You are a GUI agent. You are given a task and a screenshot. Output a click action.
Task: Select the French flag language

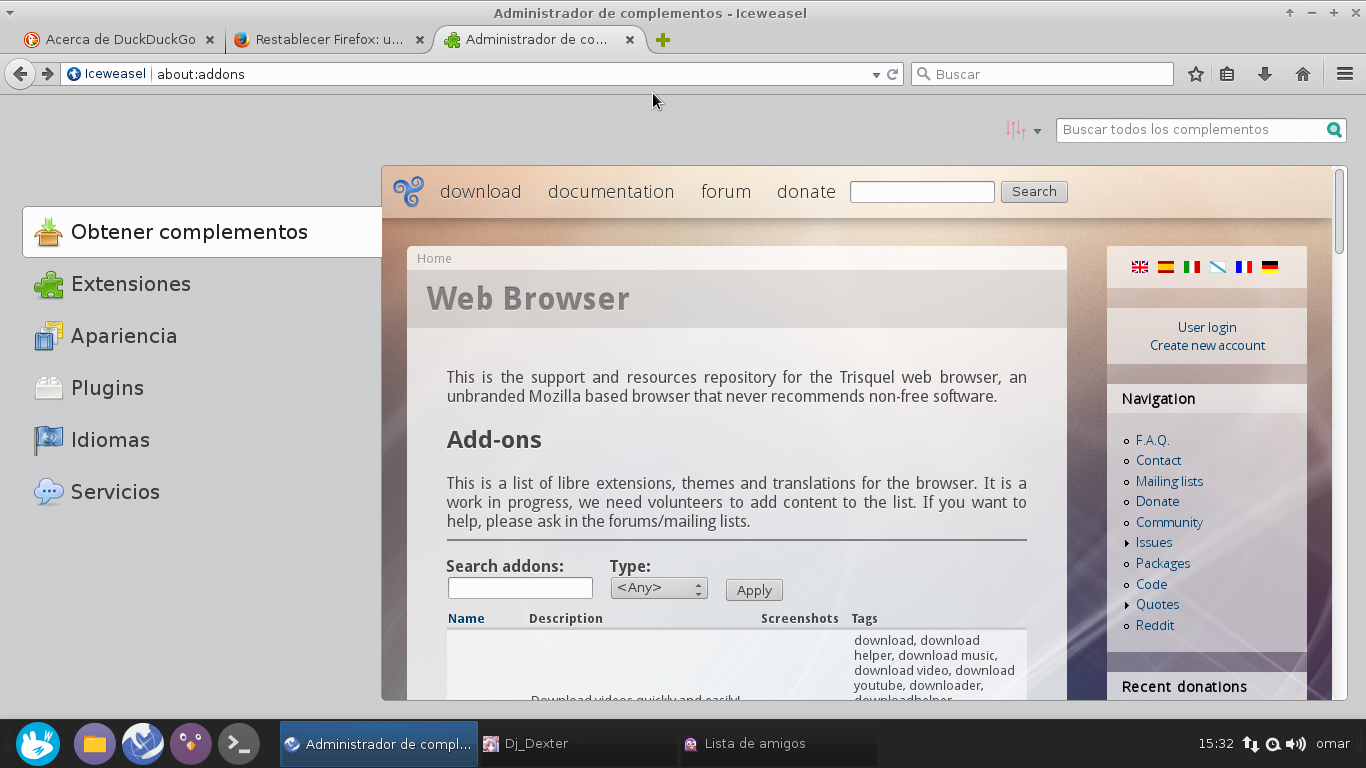click(1244, 267)
